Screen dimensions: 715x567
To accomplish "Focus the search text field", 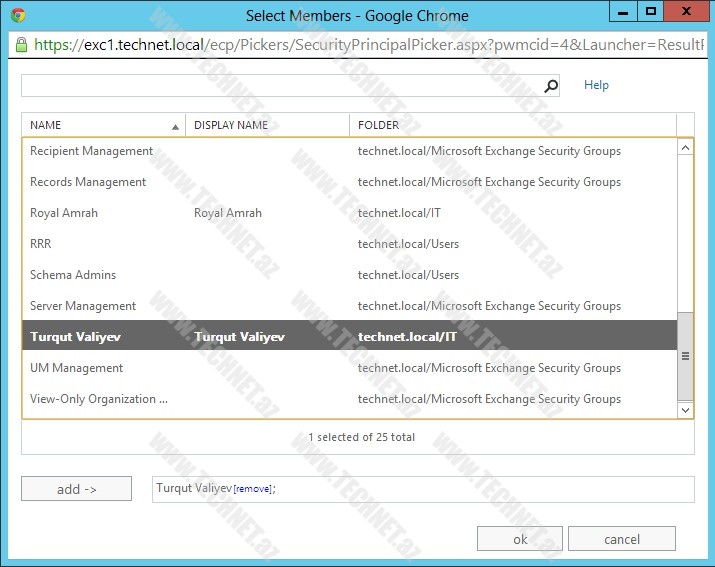I will [x=280, y=86].
